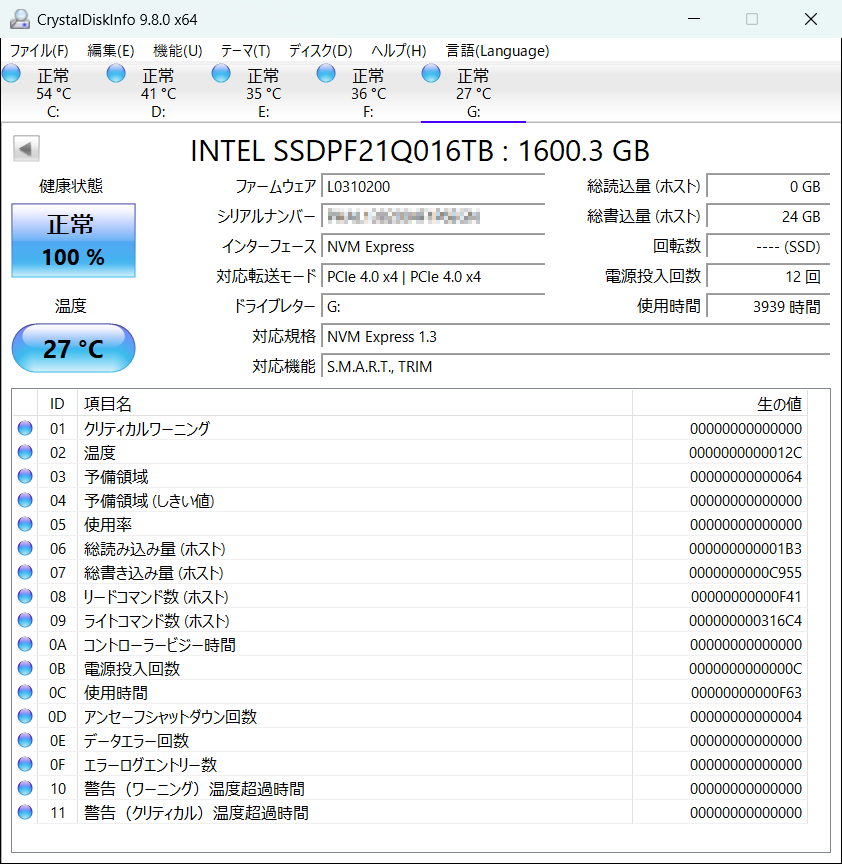
Task: Select drive C: status orb
Action: point(12,73)
